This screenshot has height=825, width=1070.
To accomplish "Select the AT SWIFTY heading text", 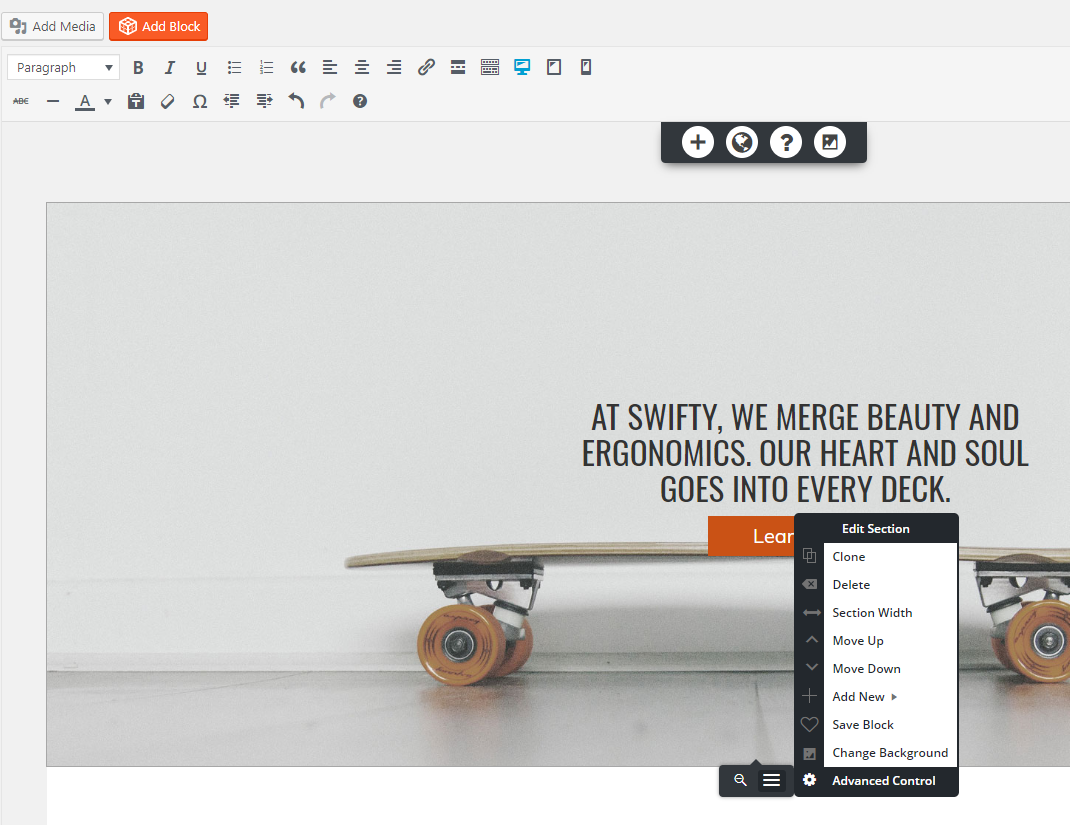I will 805,453.
